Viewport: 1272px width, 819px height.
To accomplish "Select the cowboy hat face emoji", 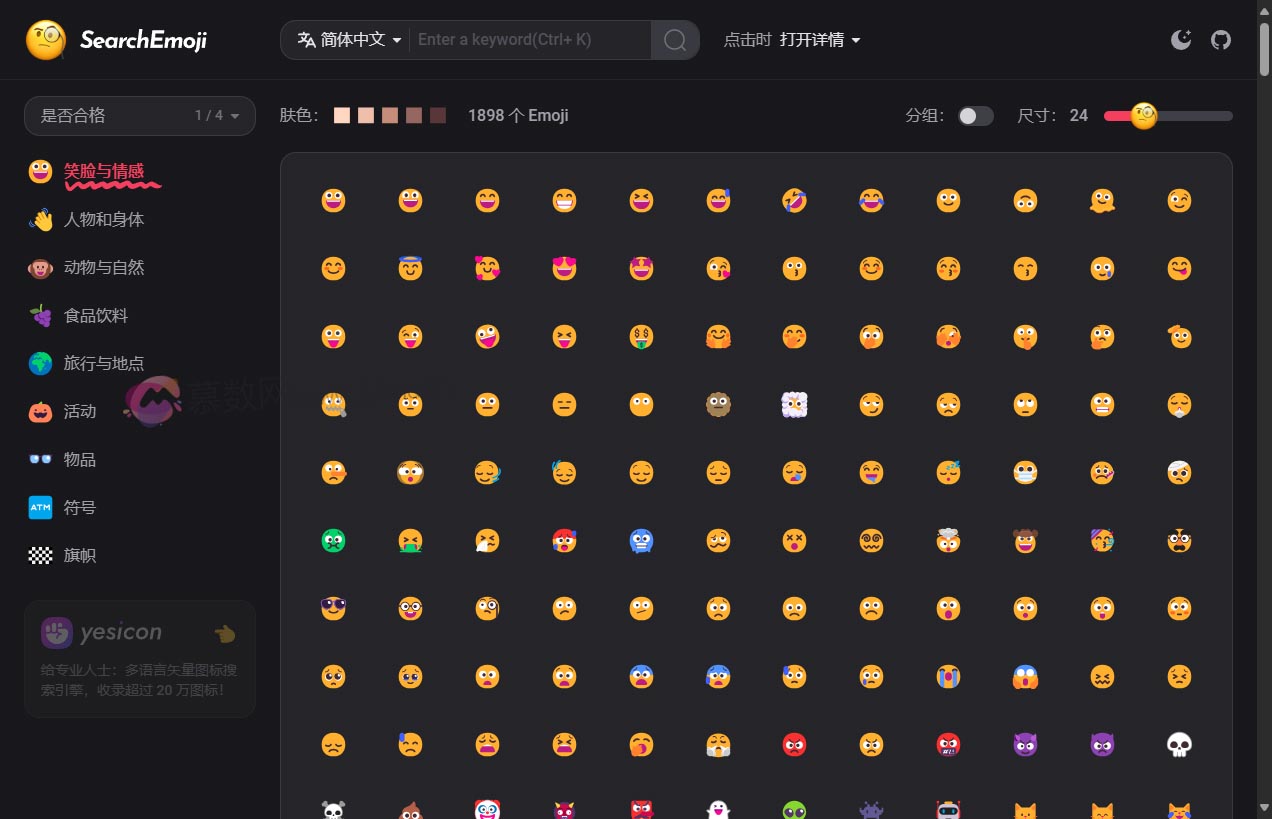I will coord(1025,540).
